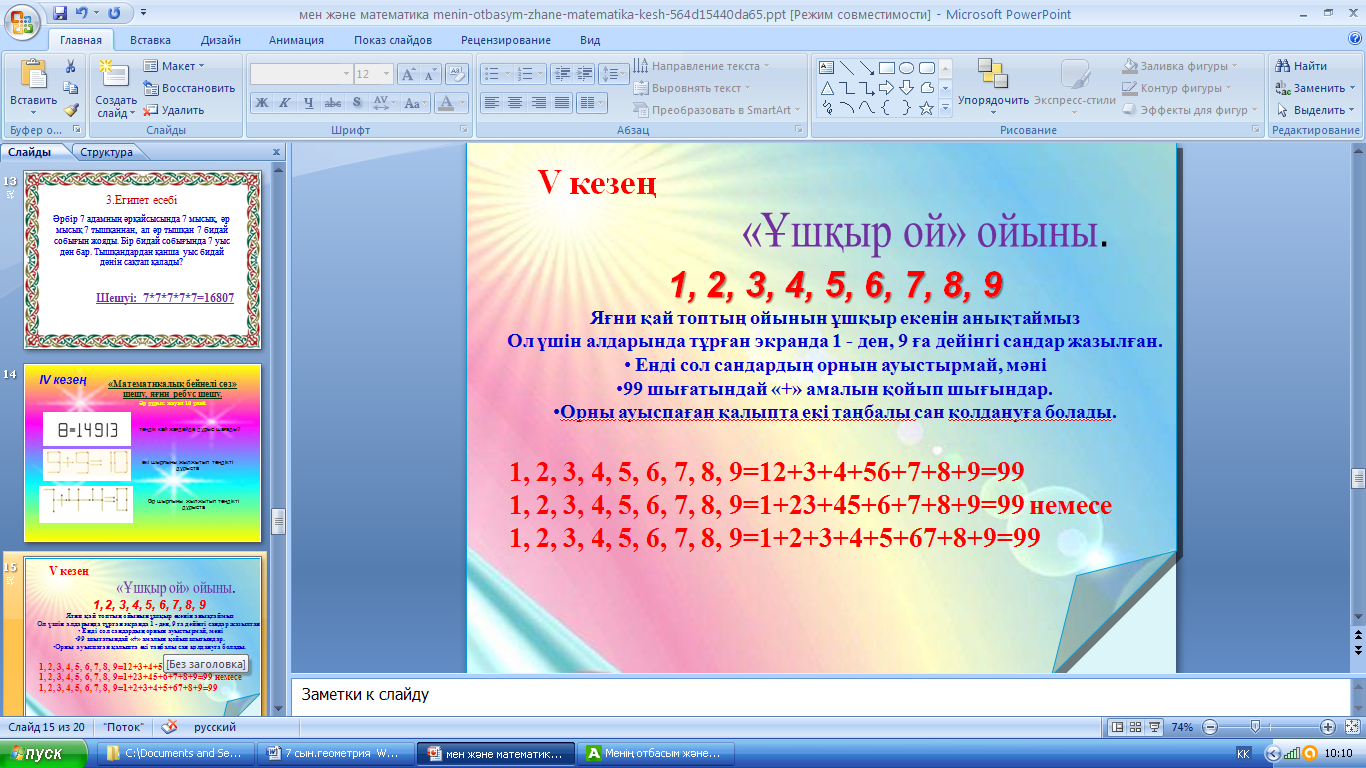
Task: Open the Вставка ribbon tab
Action: [x=150, y=40]
